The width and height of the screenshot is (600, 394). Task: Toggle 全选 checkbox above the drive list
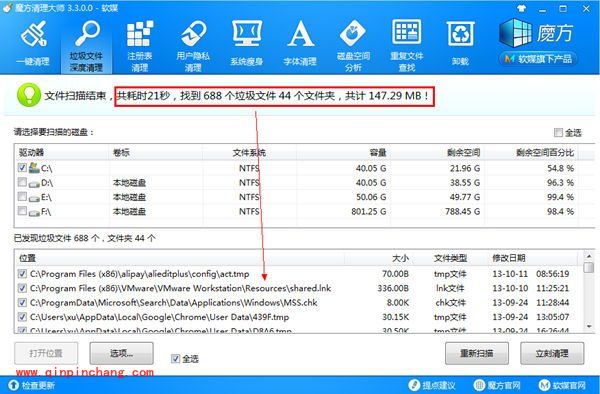558,133
